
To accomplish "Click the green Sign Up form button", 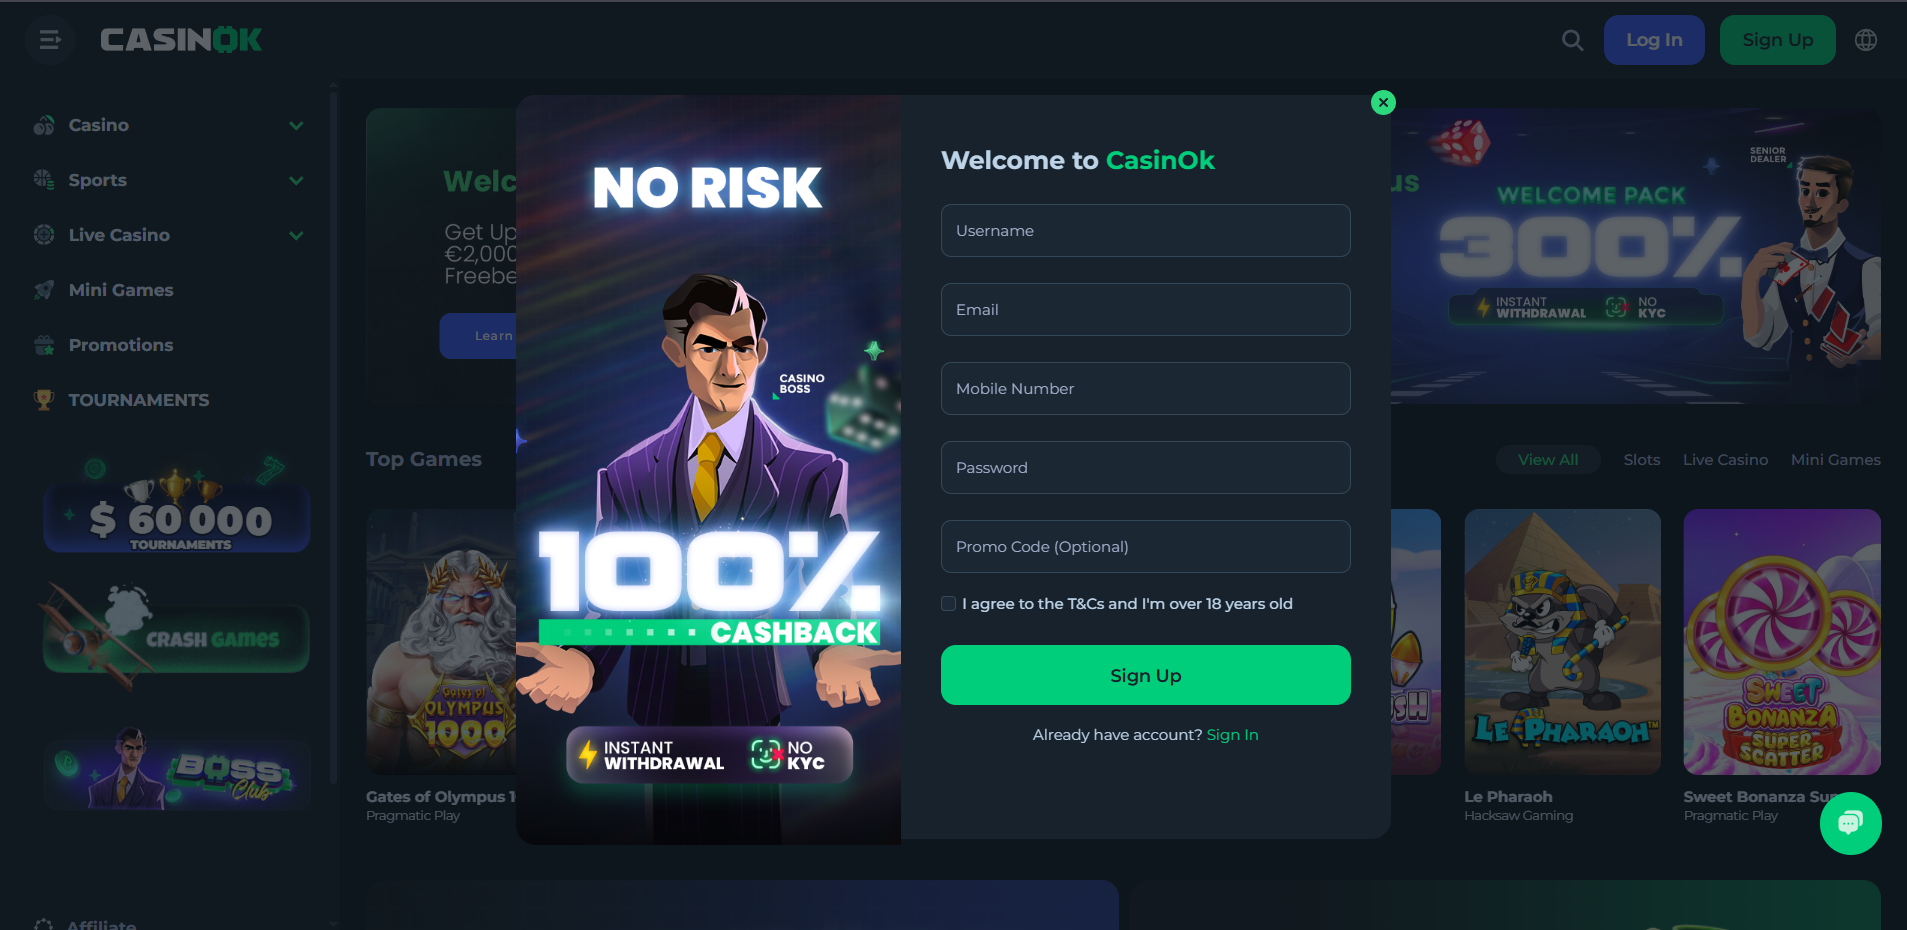I will tap(1145, 675).
